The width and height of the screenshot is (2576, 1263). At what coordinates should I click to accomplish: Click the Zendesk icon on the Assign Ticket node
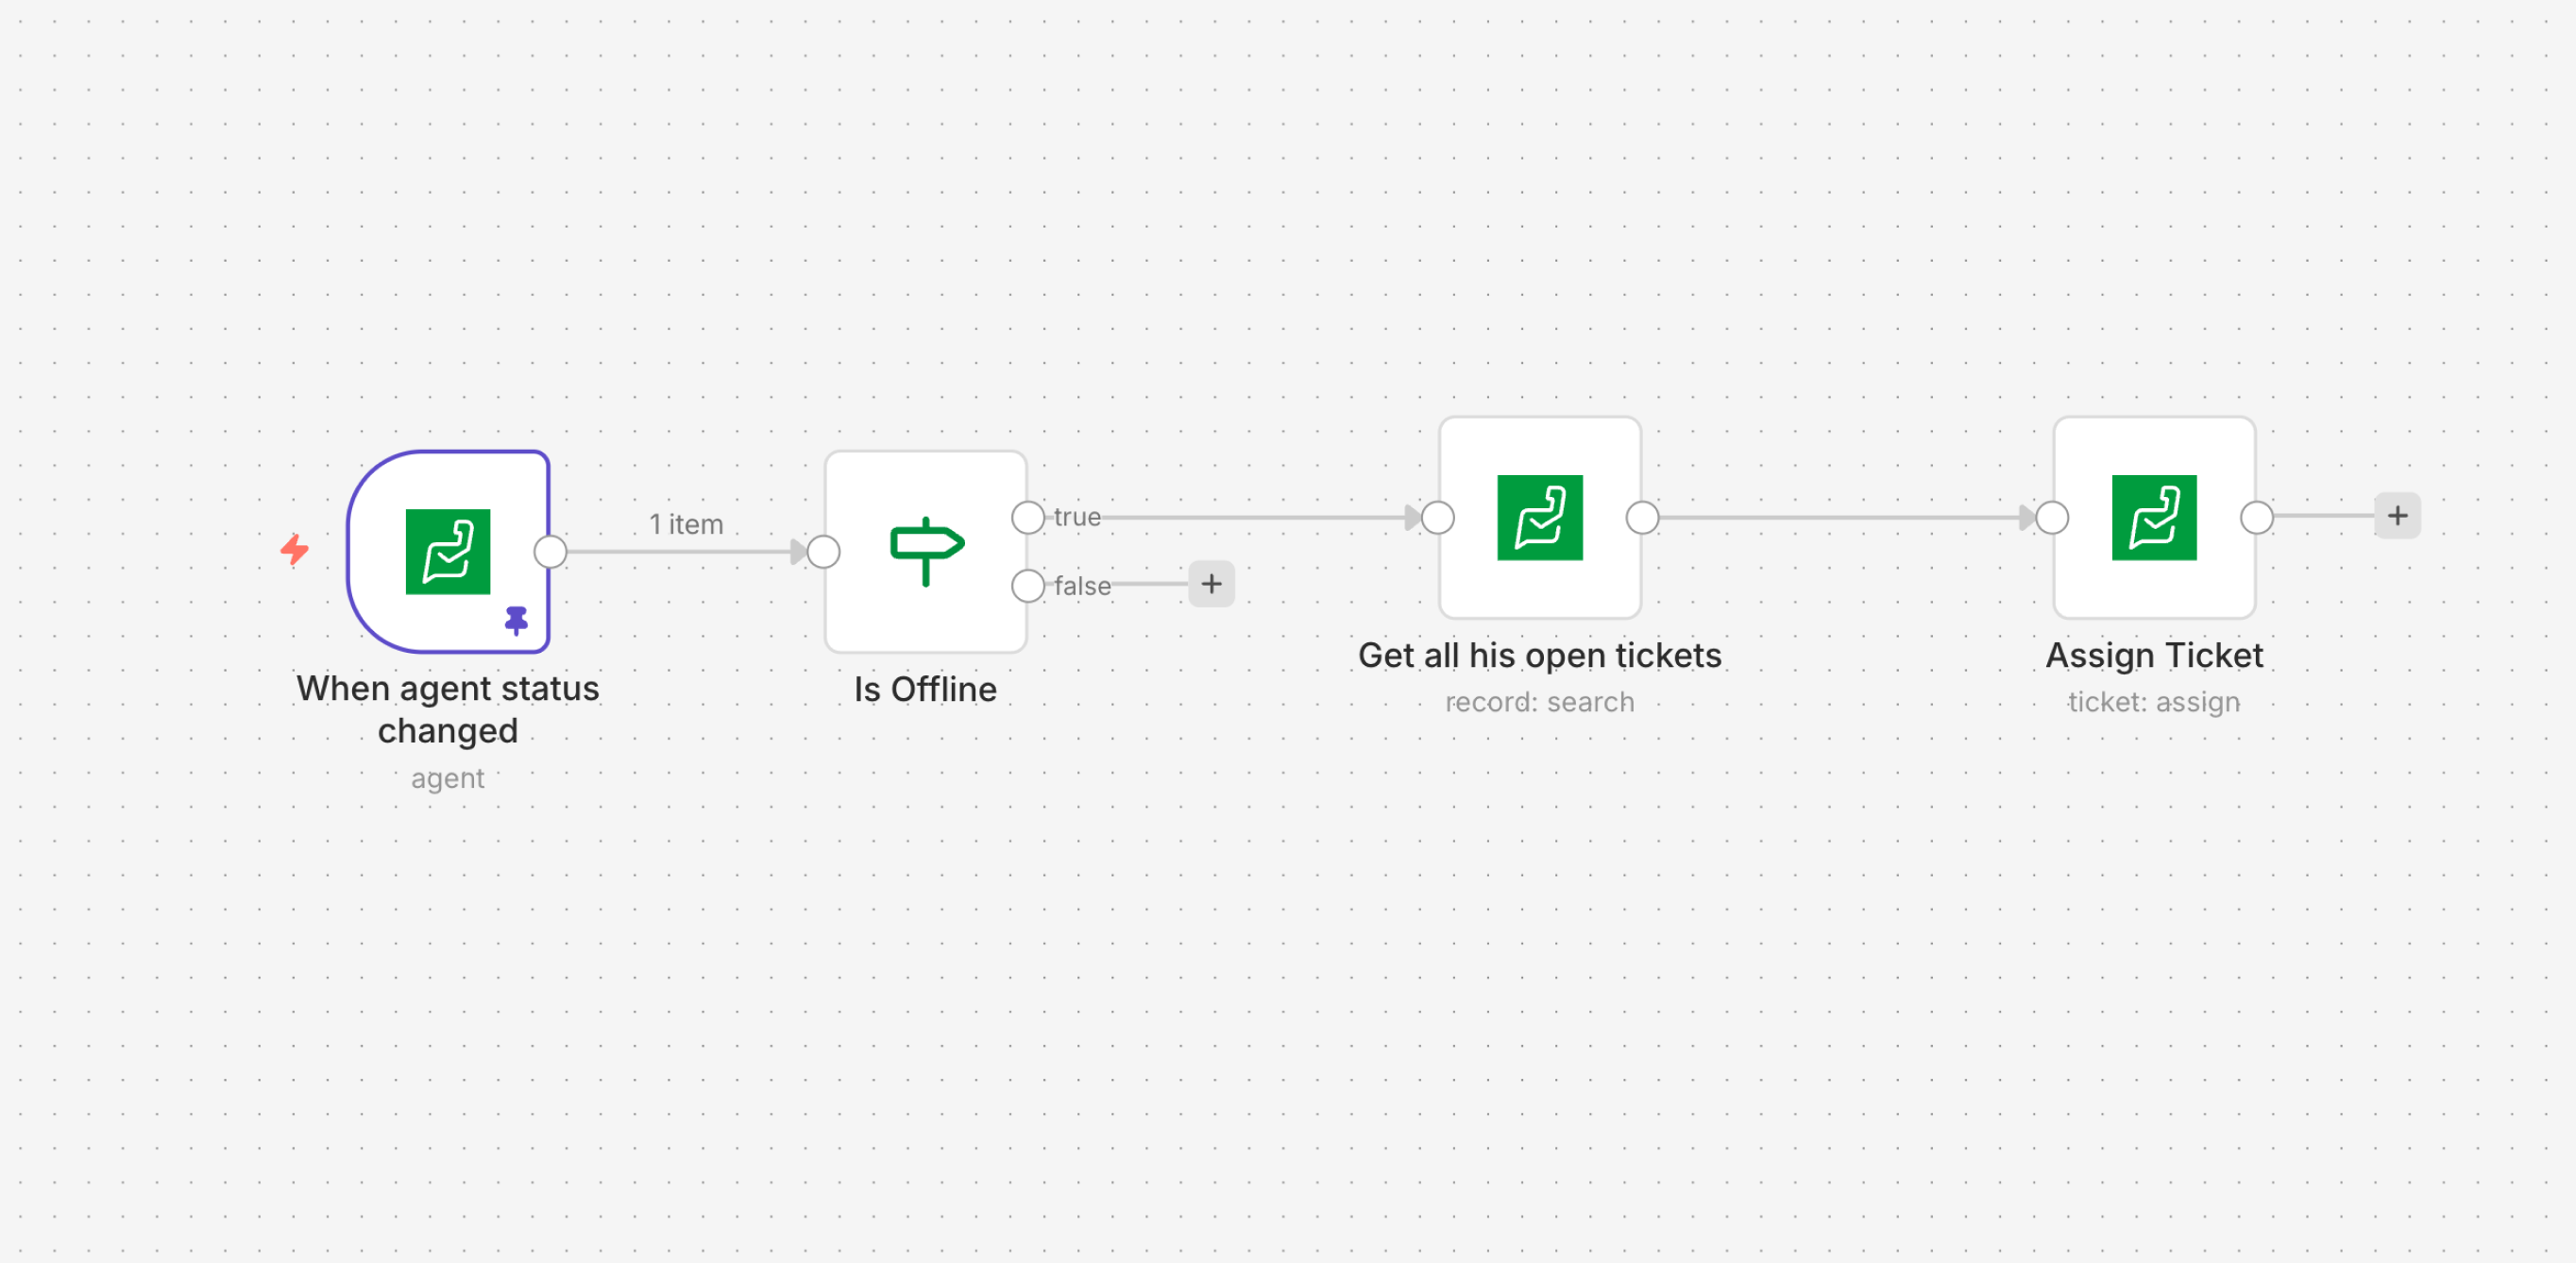(x=2152, y=517)
